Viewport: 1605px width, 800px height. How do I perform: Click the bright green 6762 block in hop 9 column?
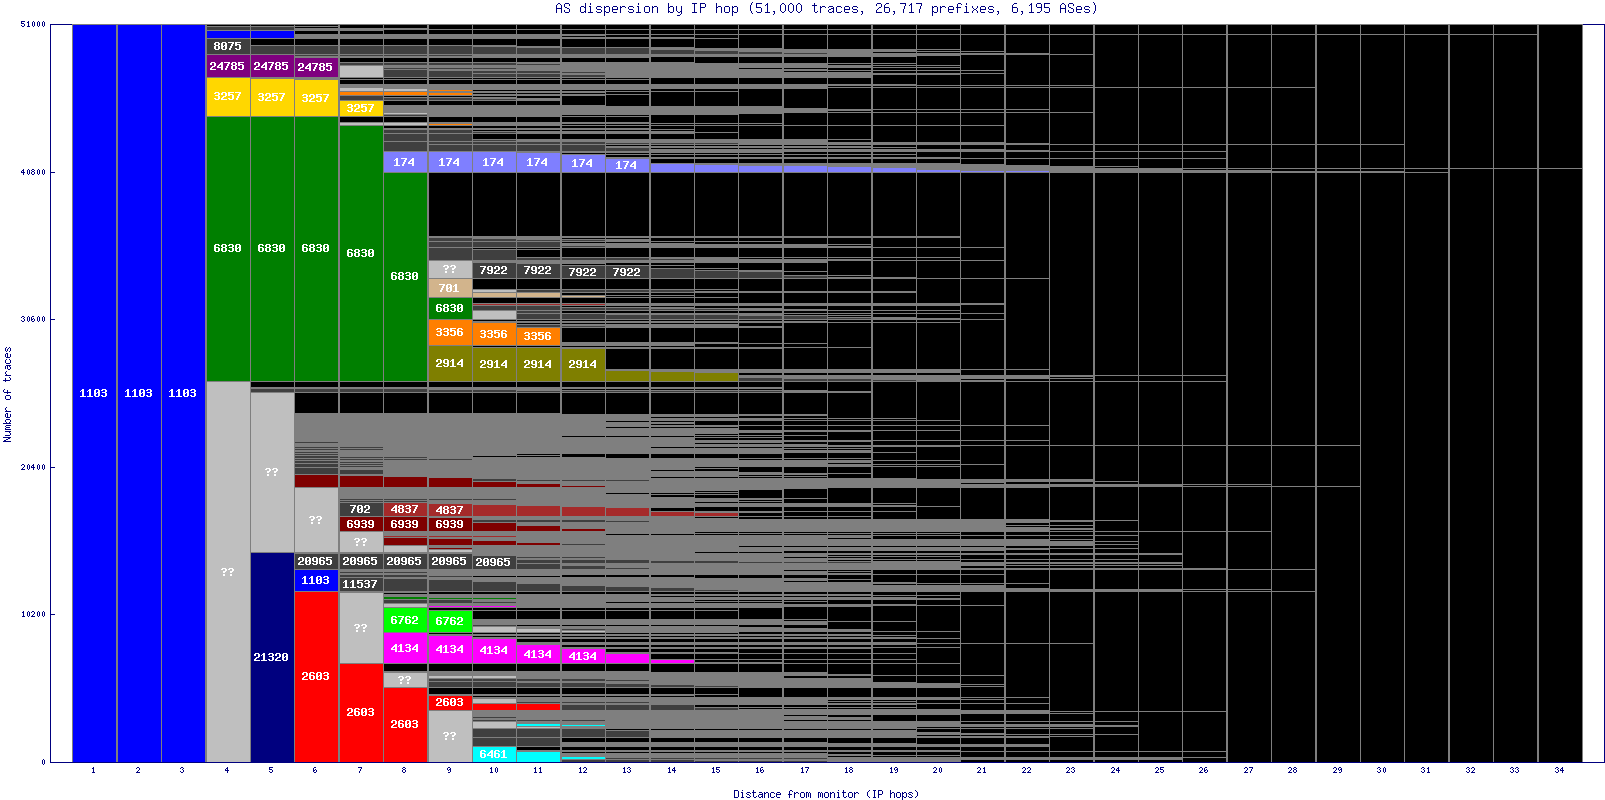coord(449,621)
